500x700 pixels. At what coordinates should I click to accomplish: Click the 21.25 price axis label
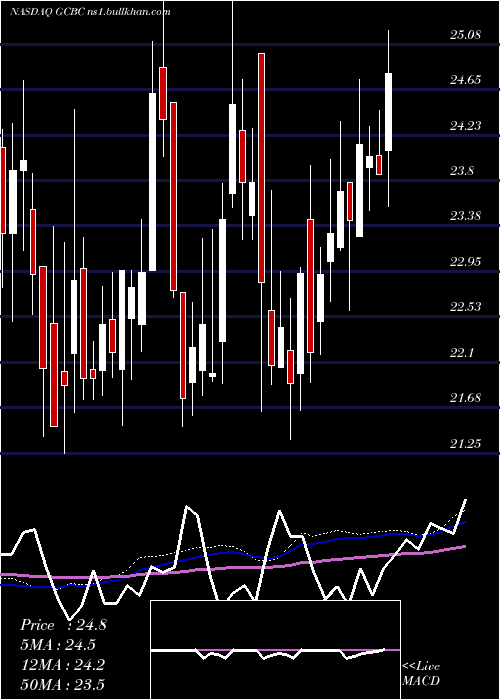(466, 443)
